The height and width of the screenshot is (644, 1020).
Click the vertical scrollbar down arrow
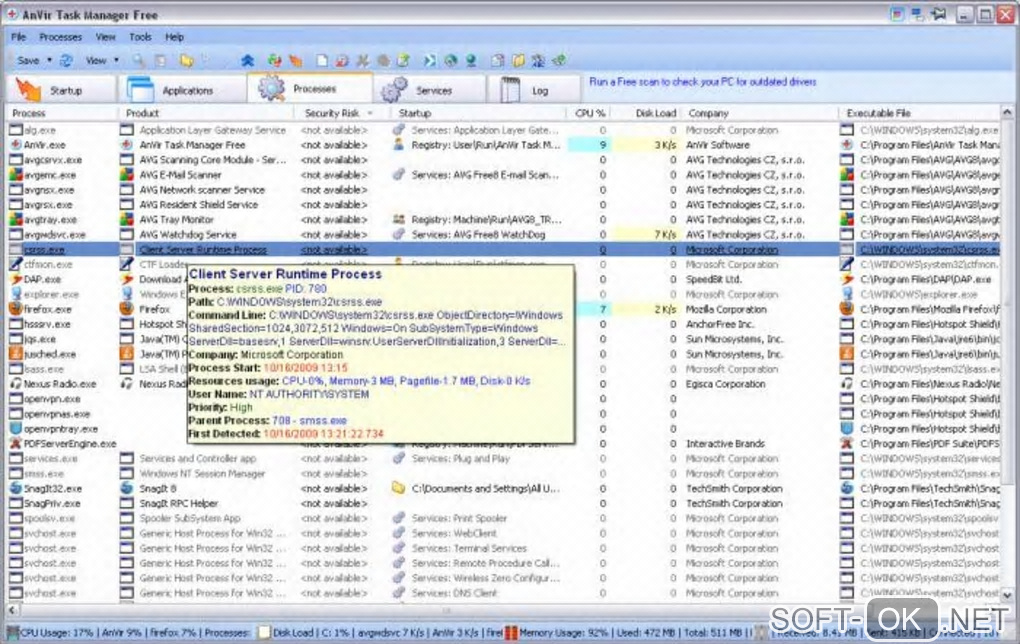coord(1007,595)
